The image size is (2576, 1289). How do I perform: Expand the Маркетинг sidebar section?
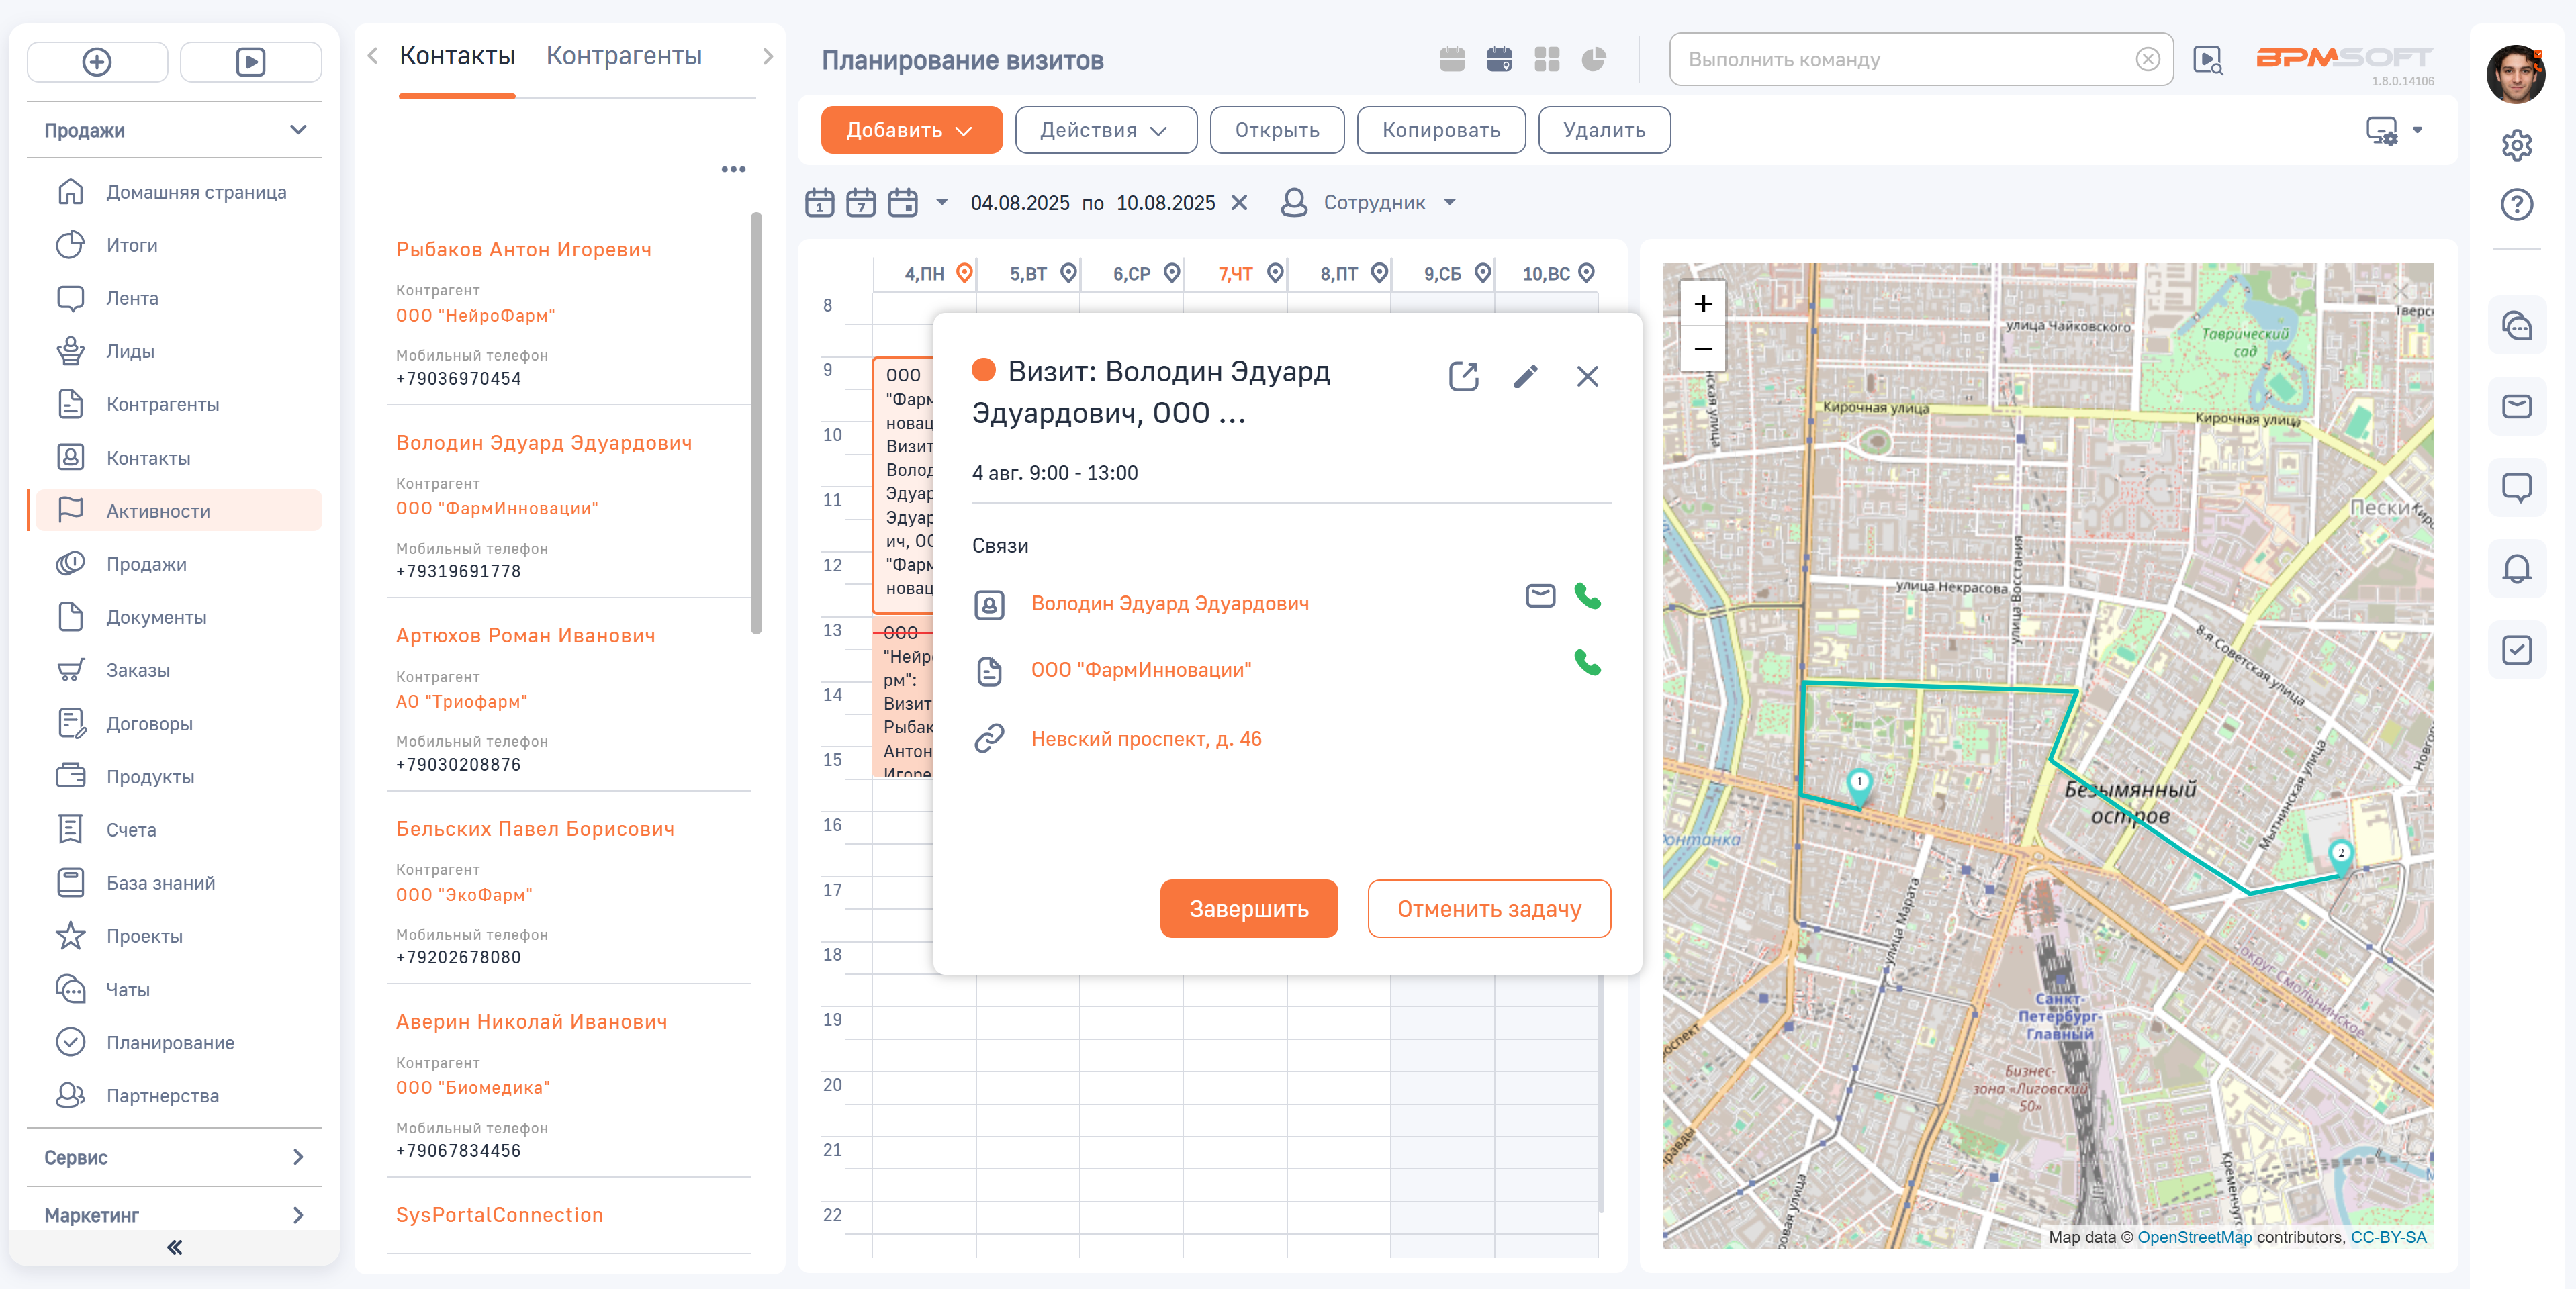click(x=174, y=1215)
